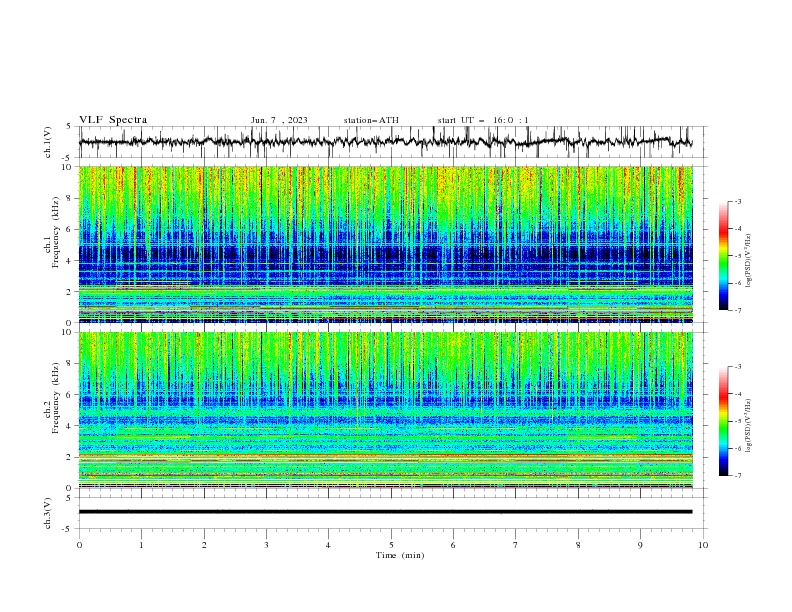Screen dimensions: 792x612
Task: Click the ch.1 colorbar "log(PSD)(V²/Hz)" label
Action: (x=749, y=261)
